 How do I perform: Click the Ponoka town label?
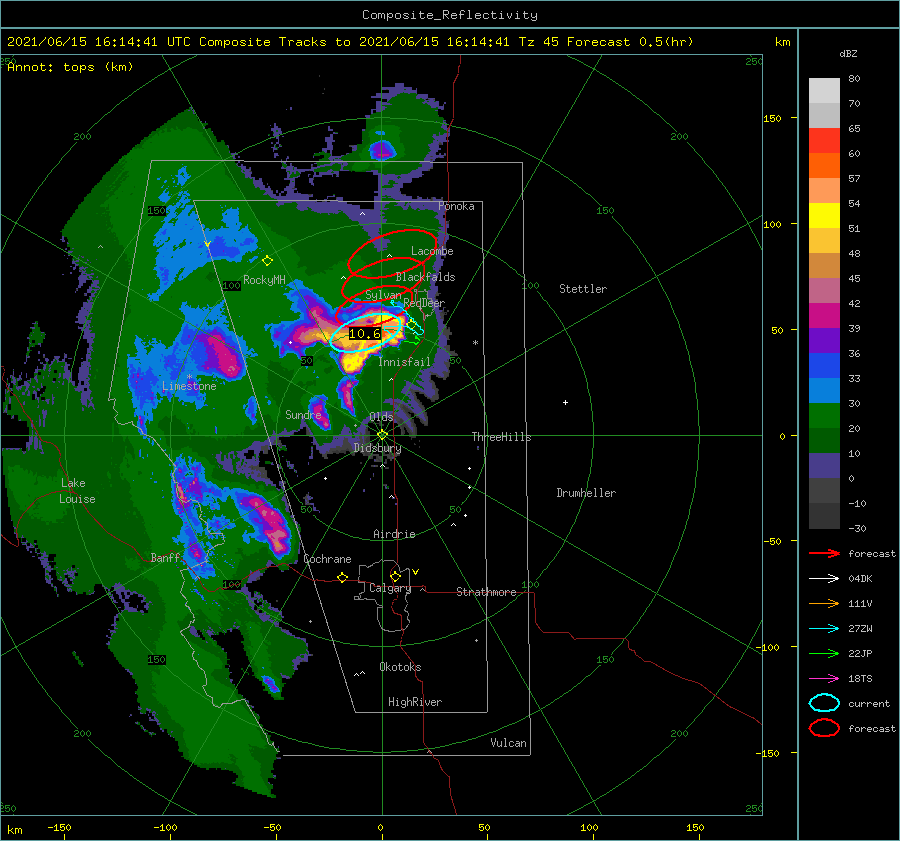[456, 206]
